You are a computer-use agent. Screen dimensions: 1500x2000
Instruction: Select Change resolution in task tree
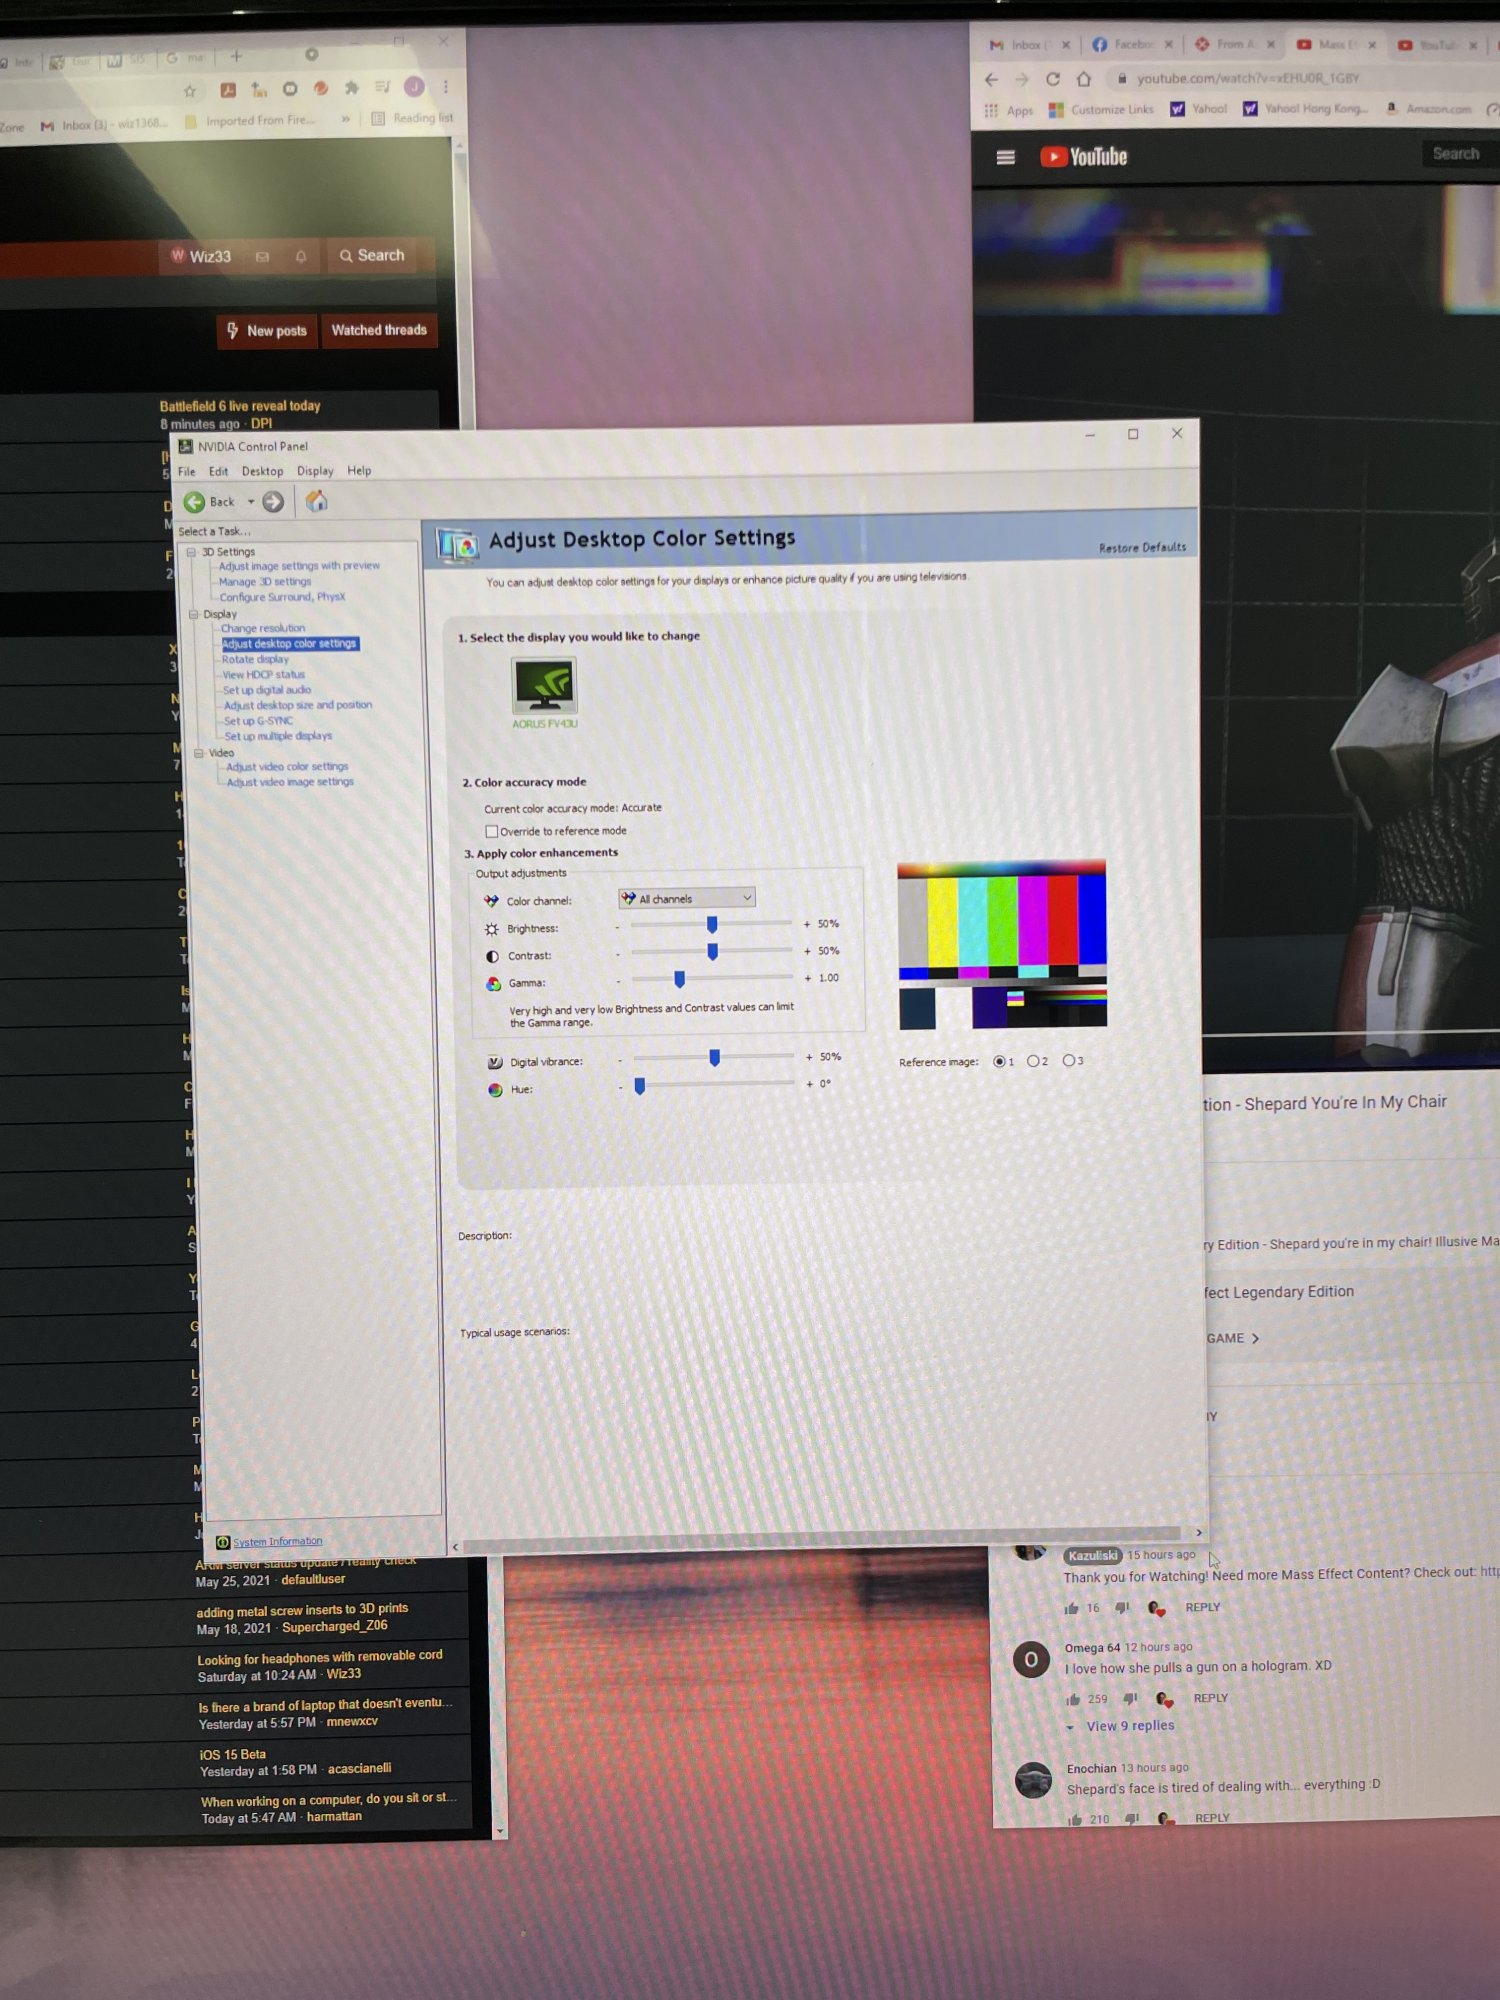[263, 628]
